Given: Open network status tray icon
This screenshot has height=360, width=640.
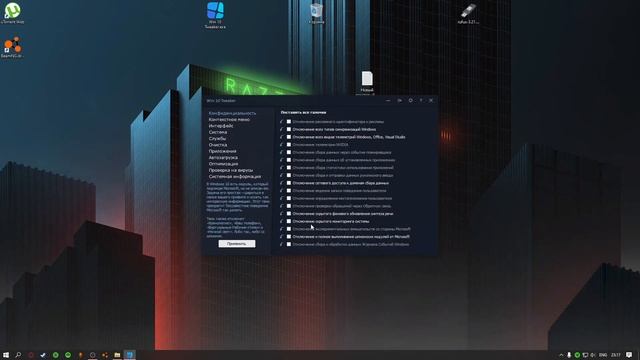Looking at the screenshot, I should point(585,355).
